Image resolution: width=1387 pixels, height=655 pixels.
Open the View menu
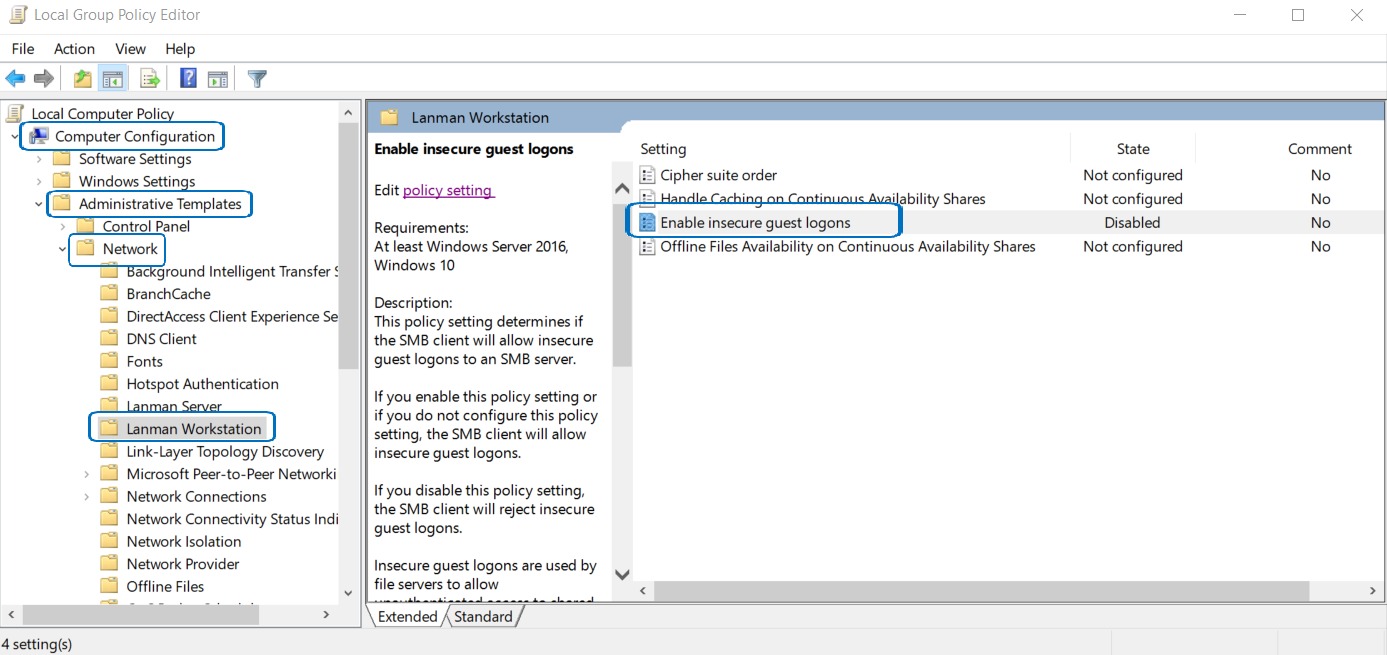click(x=130, y=48)
